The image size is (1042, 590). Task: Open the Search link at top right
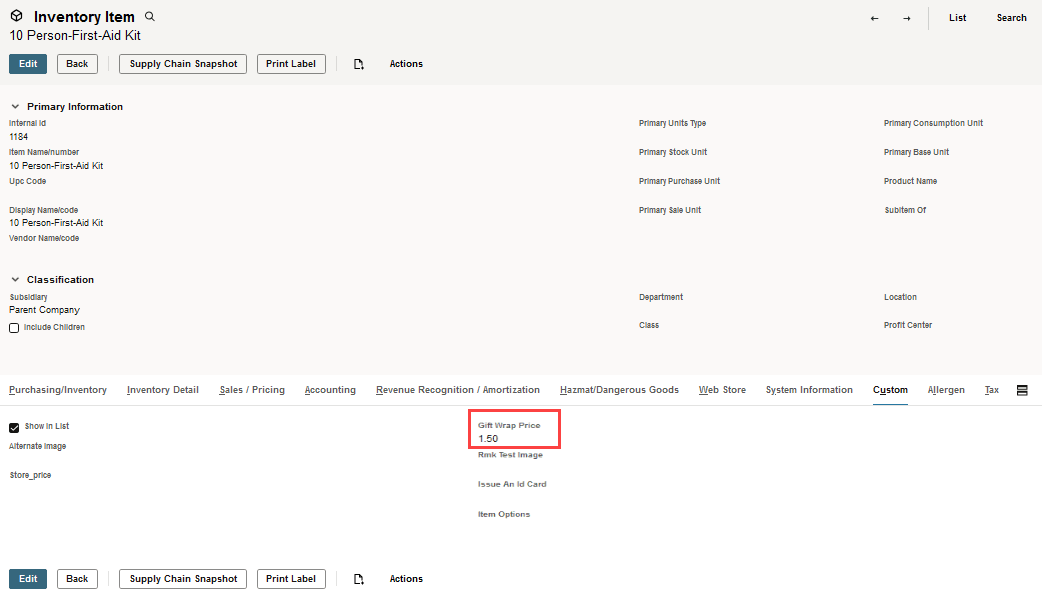1011,18
